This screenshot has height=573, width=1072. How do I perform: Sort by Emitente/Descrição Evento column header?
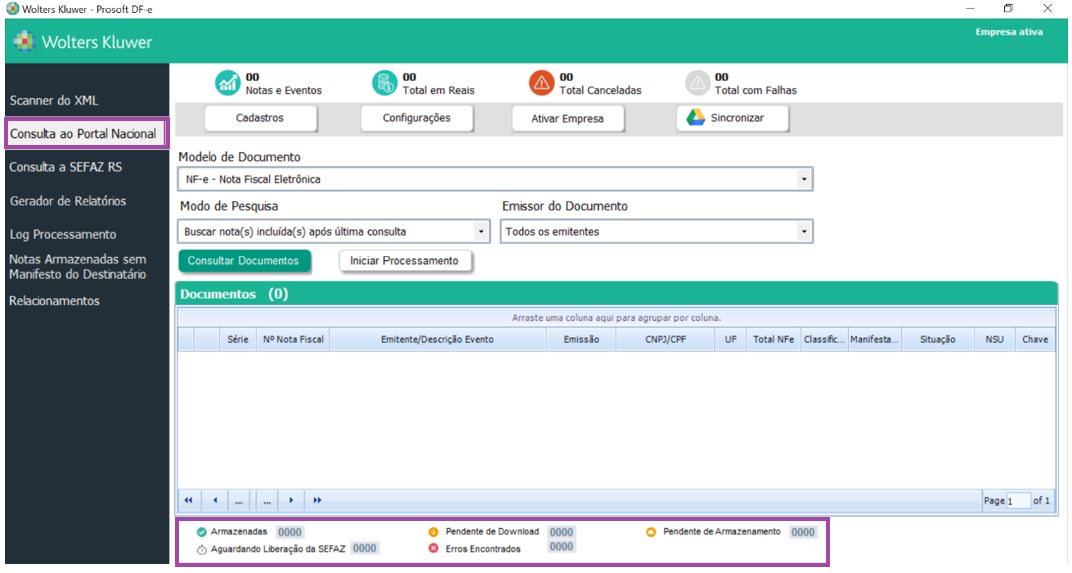[438, 339]
